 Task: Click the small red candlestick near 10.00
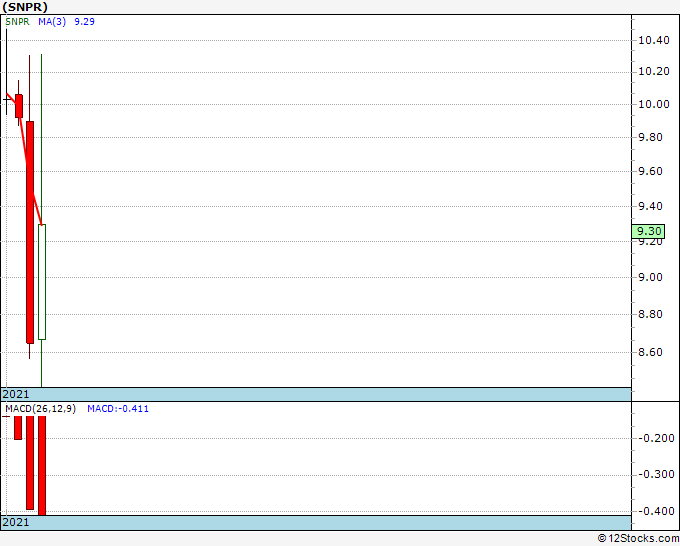19,106
